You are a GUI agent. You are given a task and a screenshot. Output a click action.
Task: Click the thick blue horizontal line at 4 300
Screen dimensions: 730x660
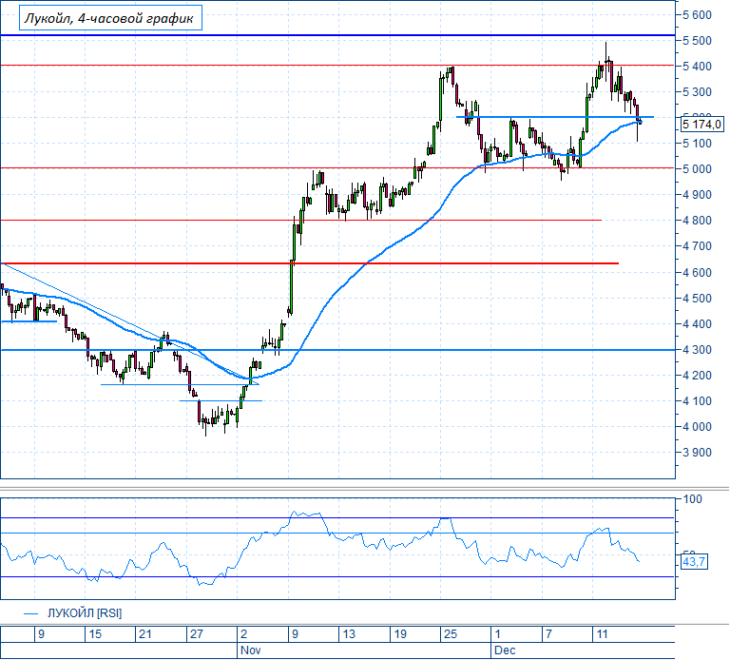(x=338, y=350)
